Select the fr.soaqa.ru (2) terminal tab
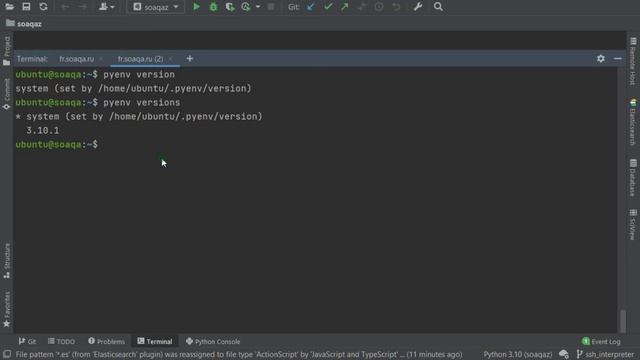The height and width of the screenshot is (360, 640). [x=140, y=59]
